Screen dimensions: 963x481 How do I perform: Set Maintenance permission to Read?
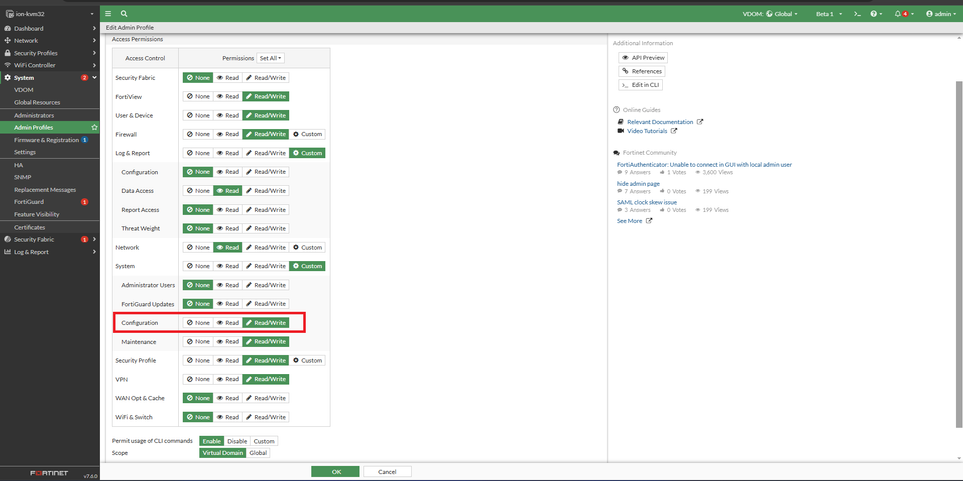227,342
